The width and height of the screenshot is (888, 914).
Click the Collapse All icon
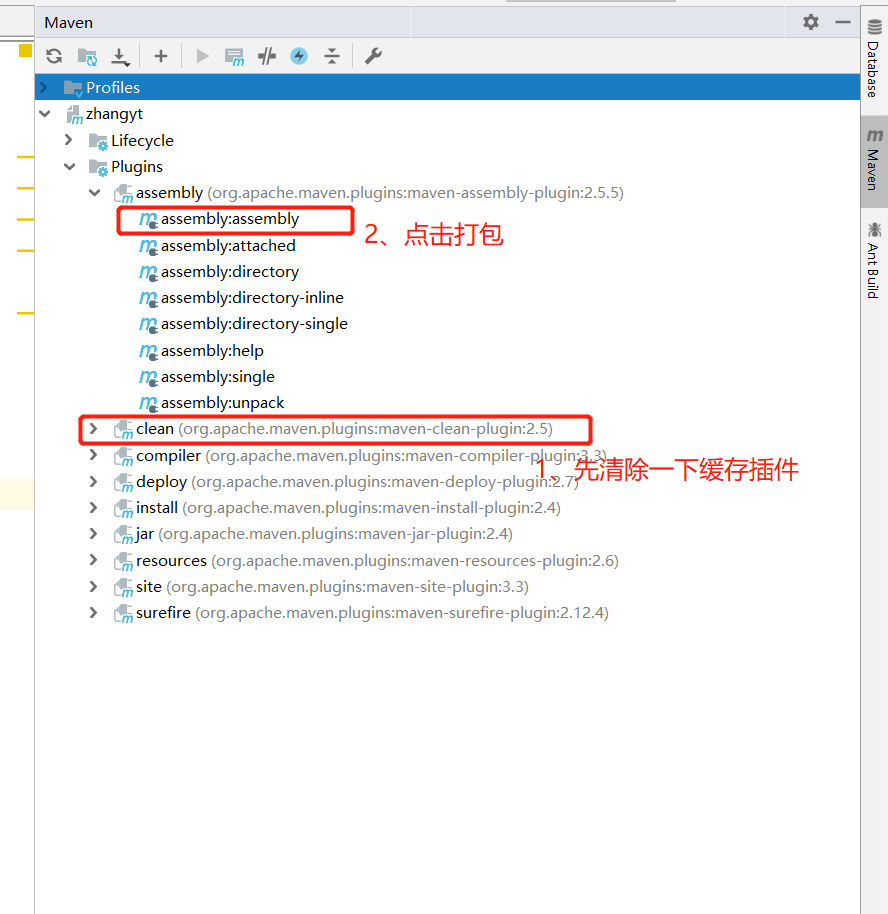click(x=332, y=56)
